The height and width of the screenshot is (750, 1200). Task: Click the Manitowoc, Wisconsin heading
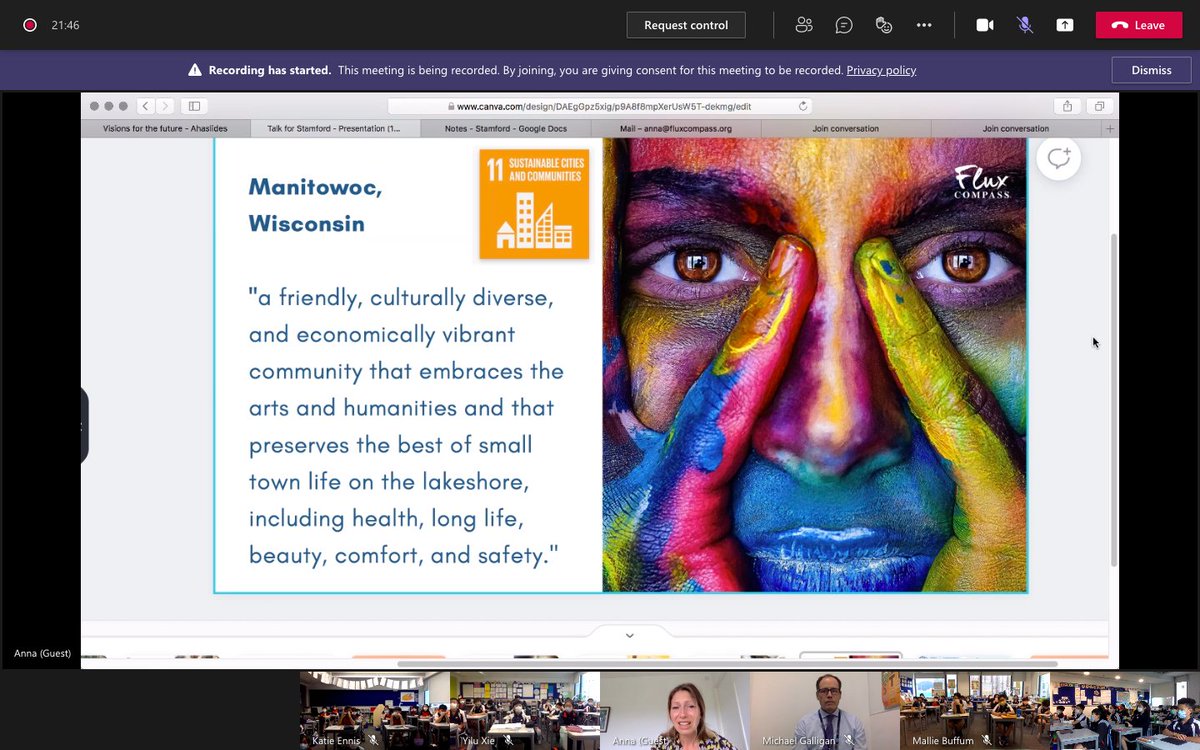pos(315,205)
